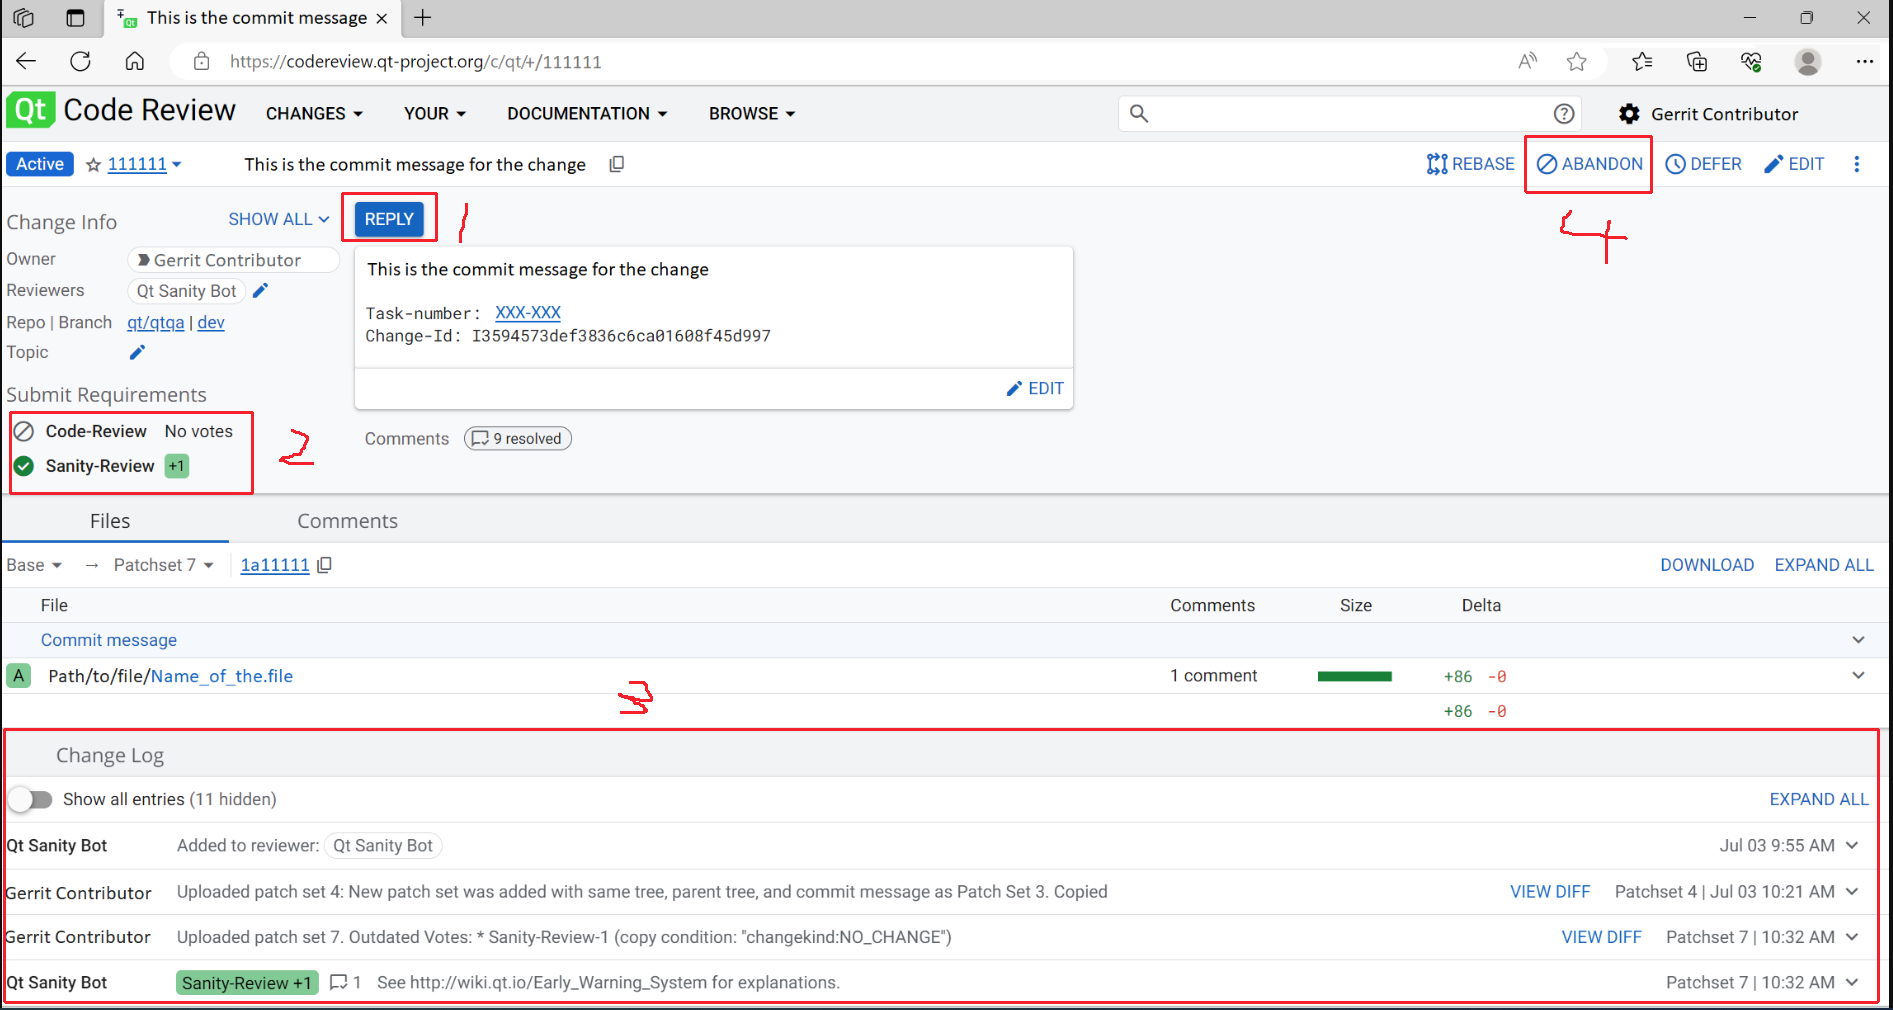1893x1010 pixels.
Task: Go to the browser home page icon
Action: coord(135,61)
